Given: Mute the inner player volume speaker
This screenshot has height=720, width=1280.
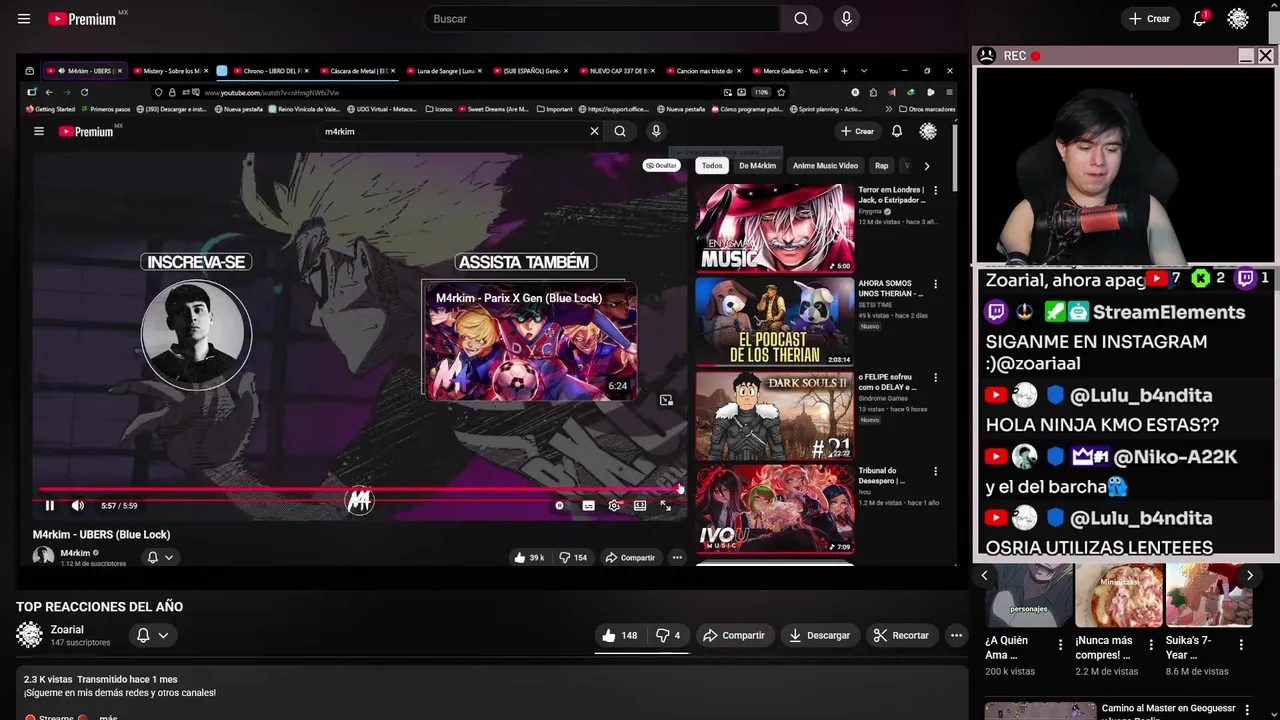Looking at the screenshot, I should pos(78,506).
